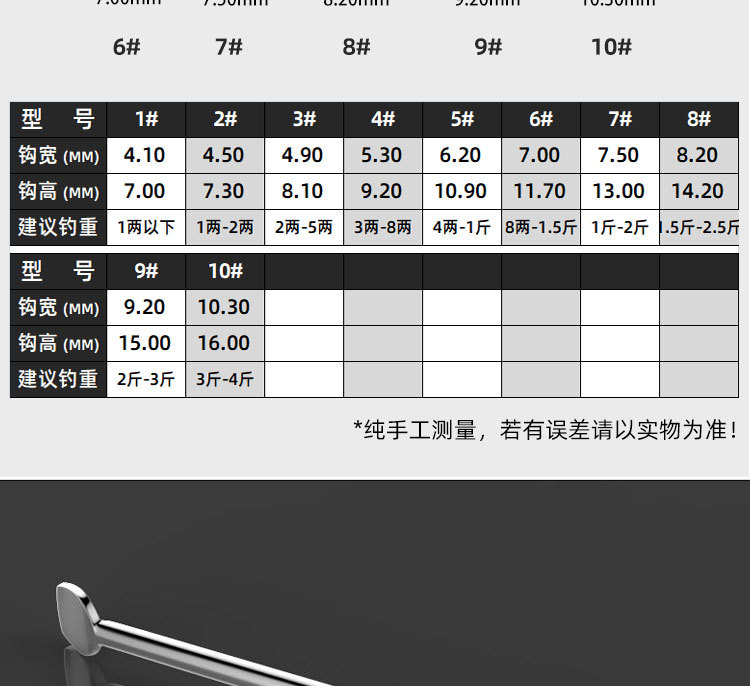Image resolution: width=750 pixels, height=686 pixels.
Task: Click the hook height value 7.30
Action: point(225,191)
